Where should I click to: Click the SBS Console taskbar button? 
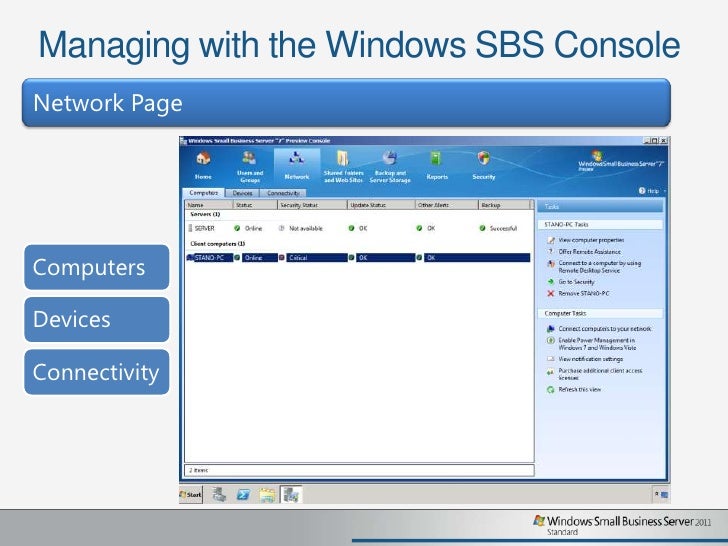291,494
